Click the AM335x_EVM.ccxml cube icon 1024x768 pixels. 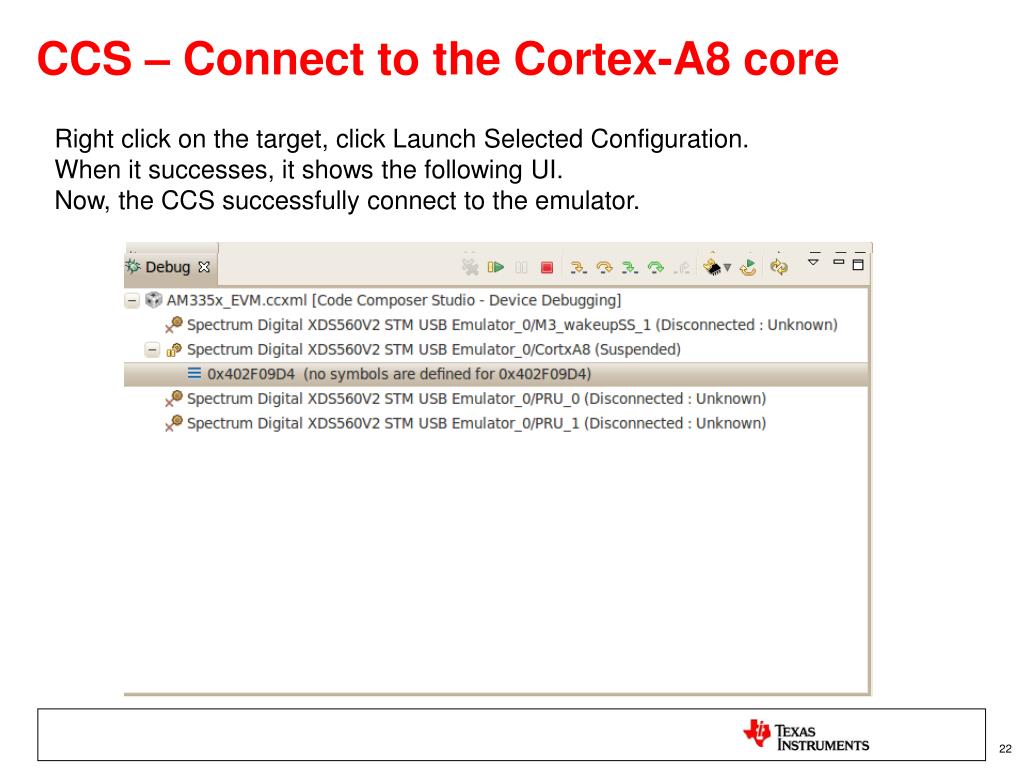153,300
